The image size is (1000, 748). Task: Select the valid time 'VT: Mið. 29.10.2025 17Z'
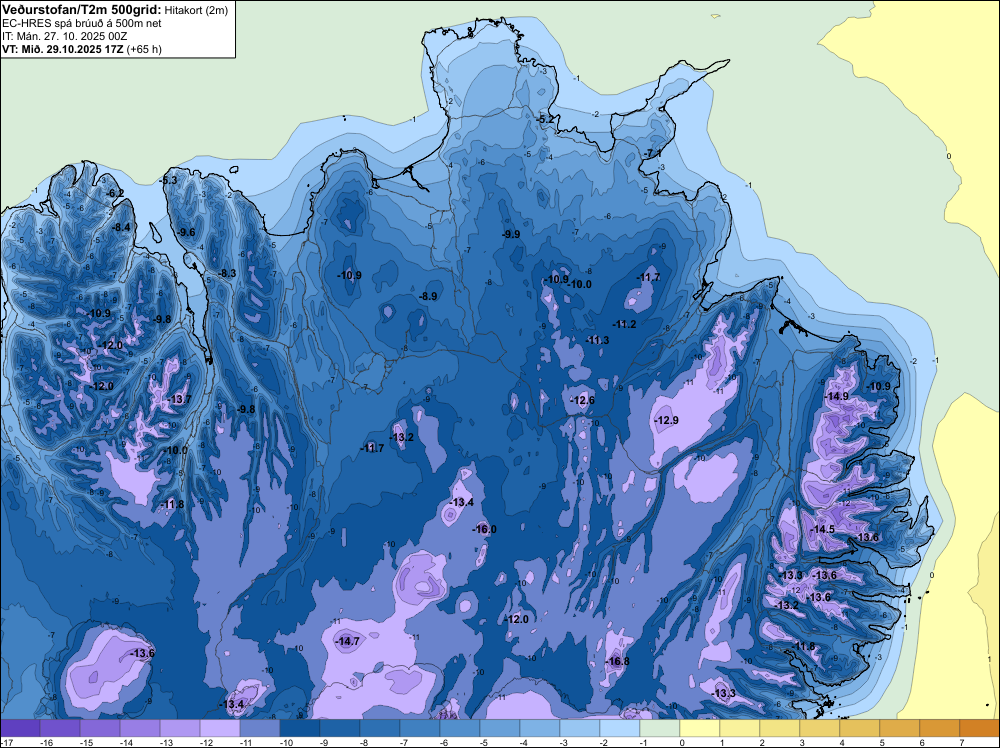coord(63,49)
